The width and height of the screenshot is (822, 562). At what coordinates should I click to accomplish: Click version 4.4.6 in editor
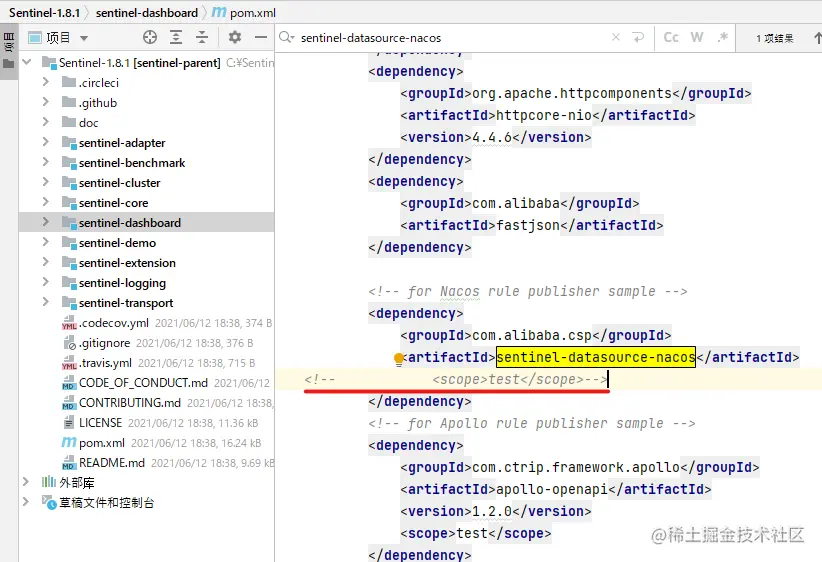point(492,137)
